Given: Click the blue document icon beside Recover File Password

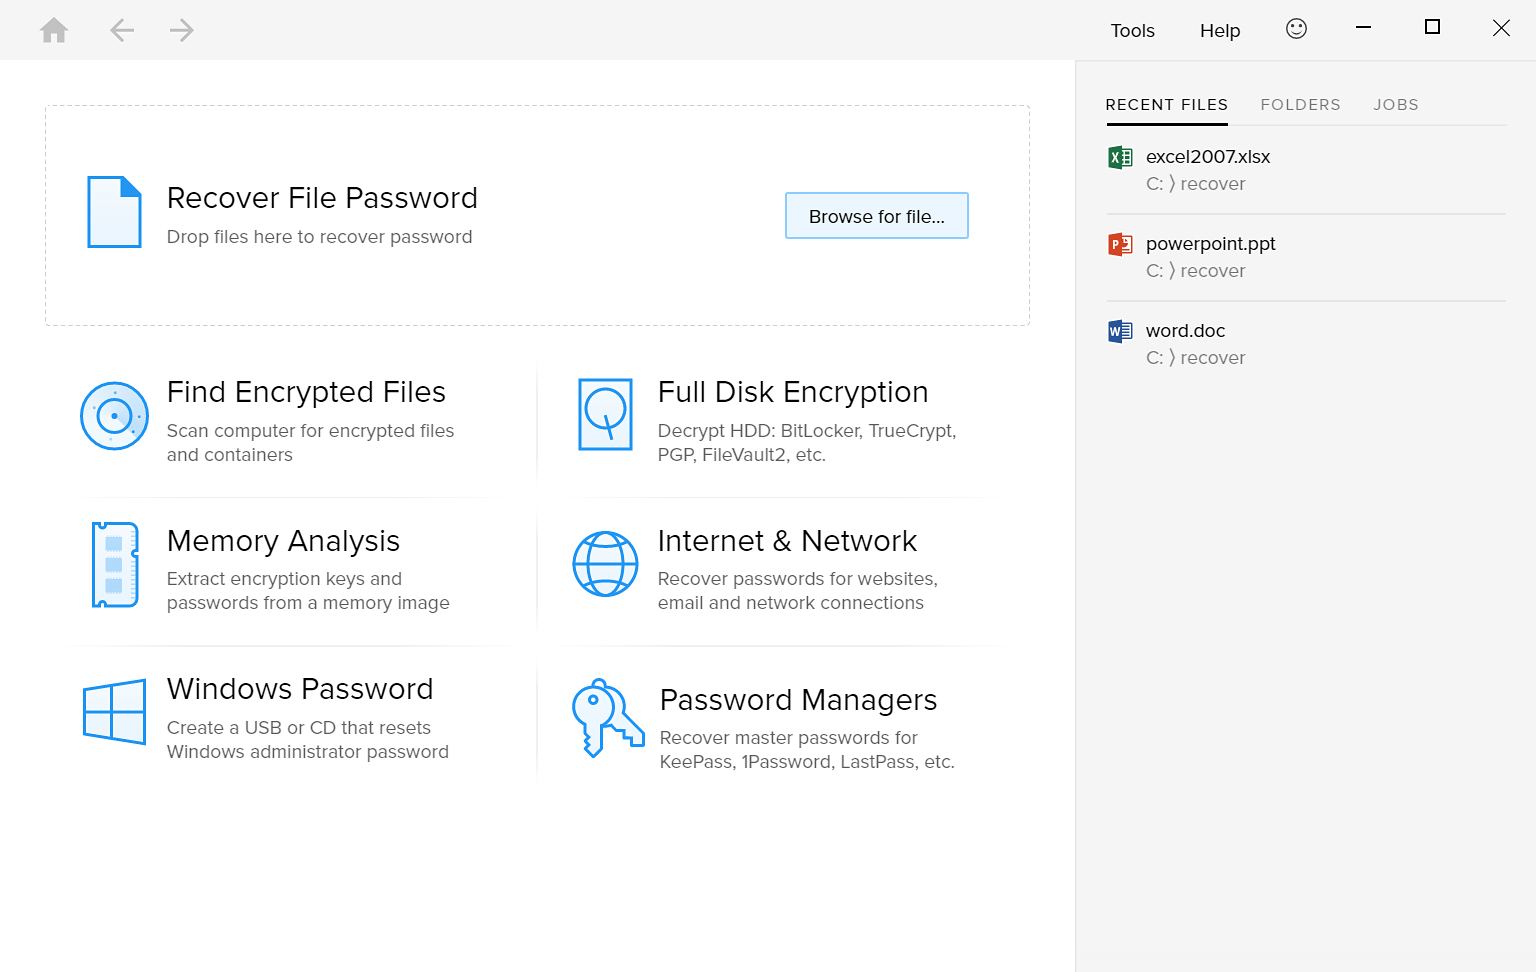Looking at the screenshot, I should (x=114, y=212).
